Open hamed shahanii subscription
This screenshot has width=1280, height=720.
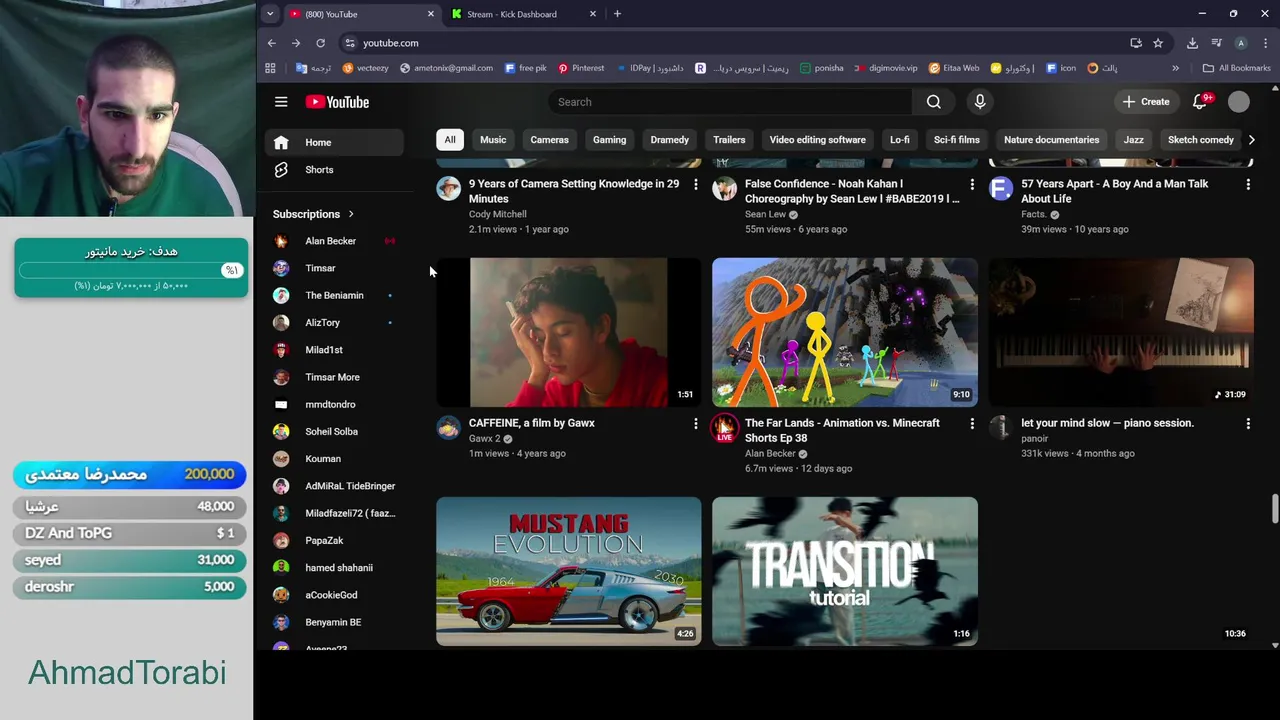[x=334, y=568]
